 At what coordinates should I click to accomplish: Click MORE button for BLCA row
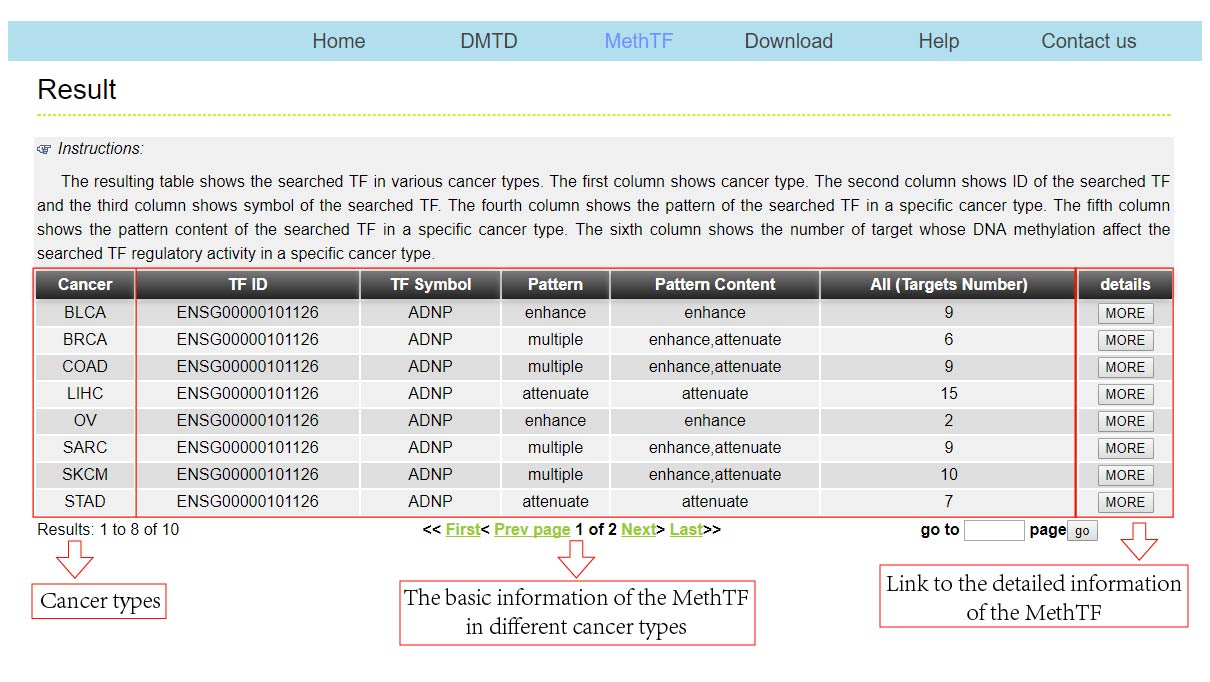1125,313
